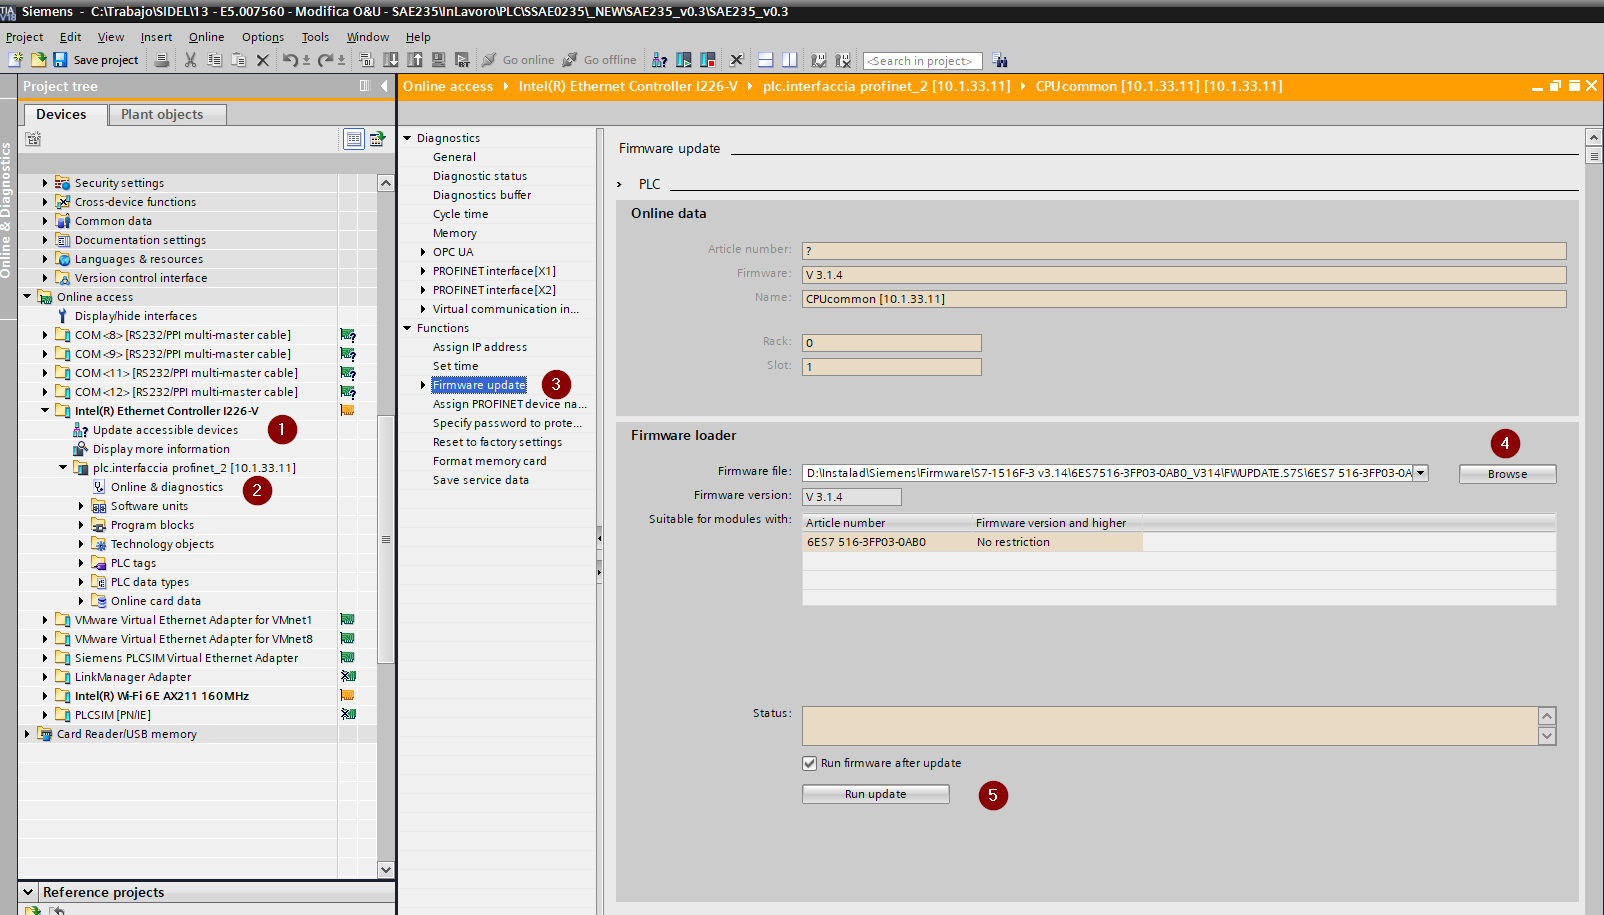Viewport: 1604px width, 915px height.
Task: Click interface status icon for COM<8> row
Action: pyautogui.click(x=348, y=335)
